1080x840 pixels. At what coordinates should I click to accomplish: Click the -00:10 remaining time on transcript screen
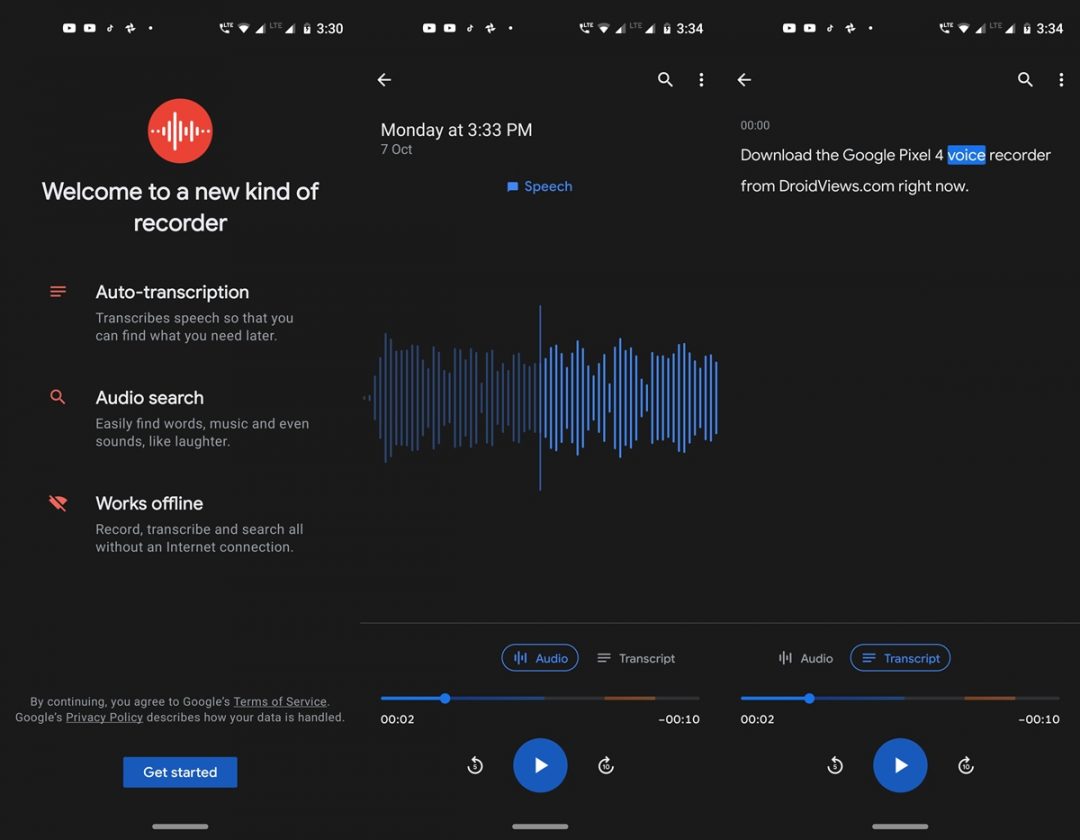tap(1039, 720)
